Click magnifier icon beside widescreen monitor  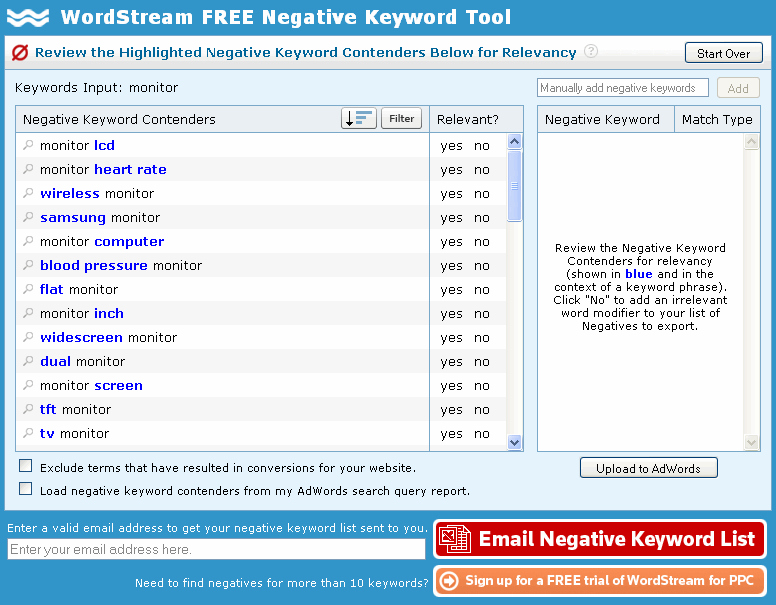coord(28,337)
